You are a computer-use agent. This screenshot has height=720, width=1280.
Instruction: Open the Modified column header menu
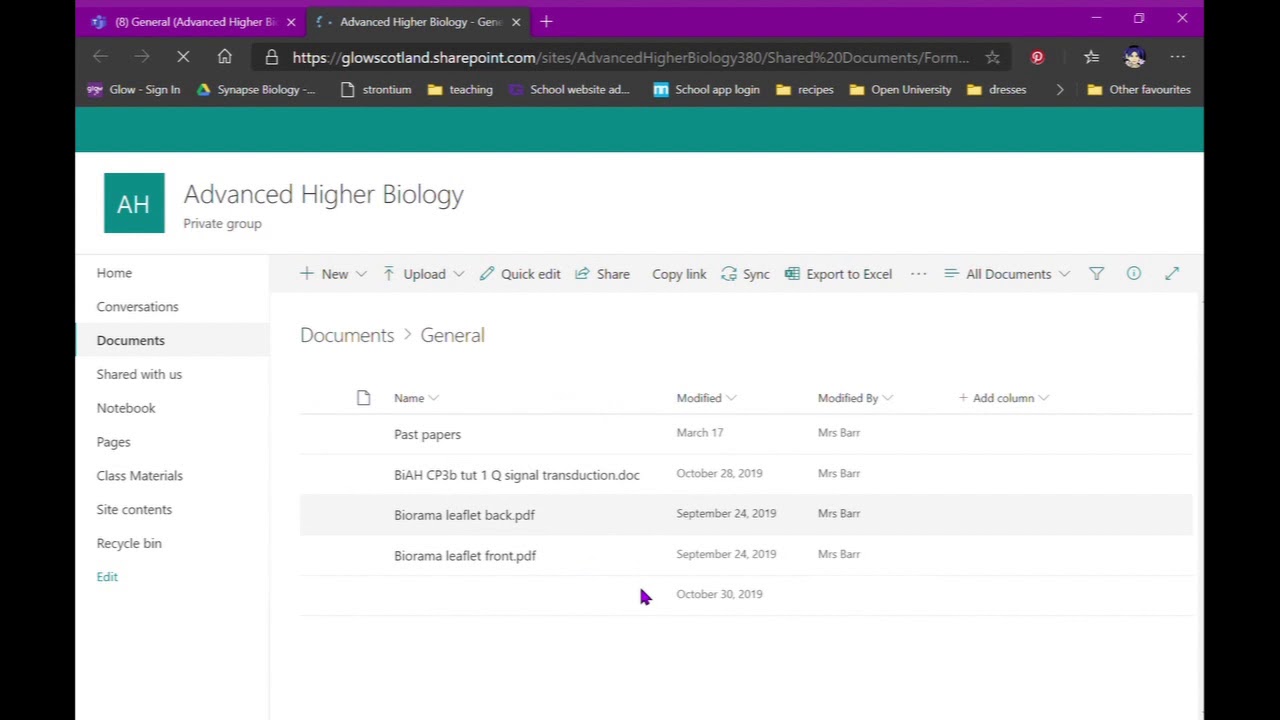706,398
